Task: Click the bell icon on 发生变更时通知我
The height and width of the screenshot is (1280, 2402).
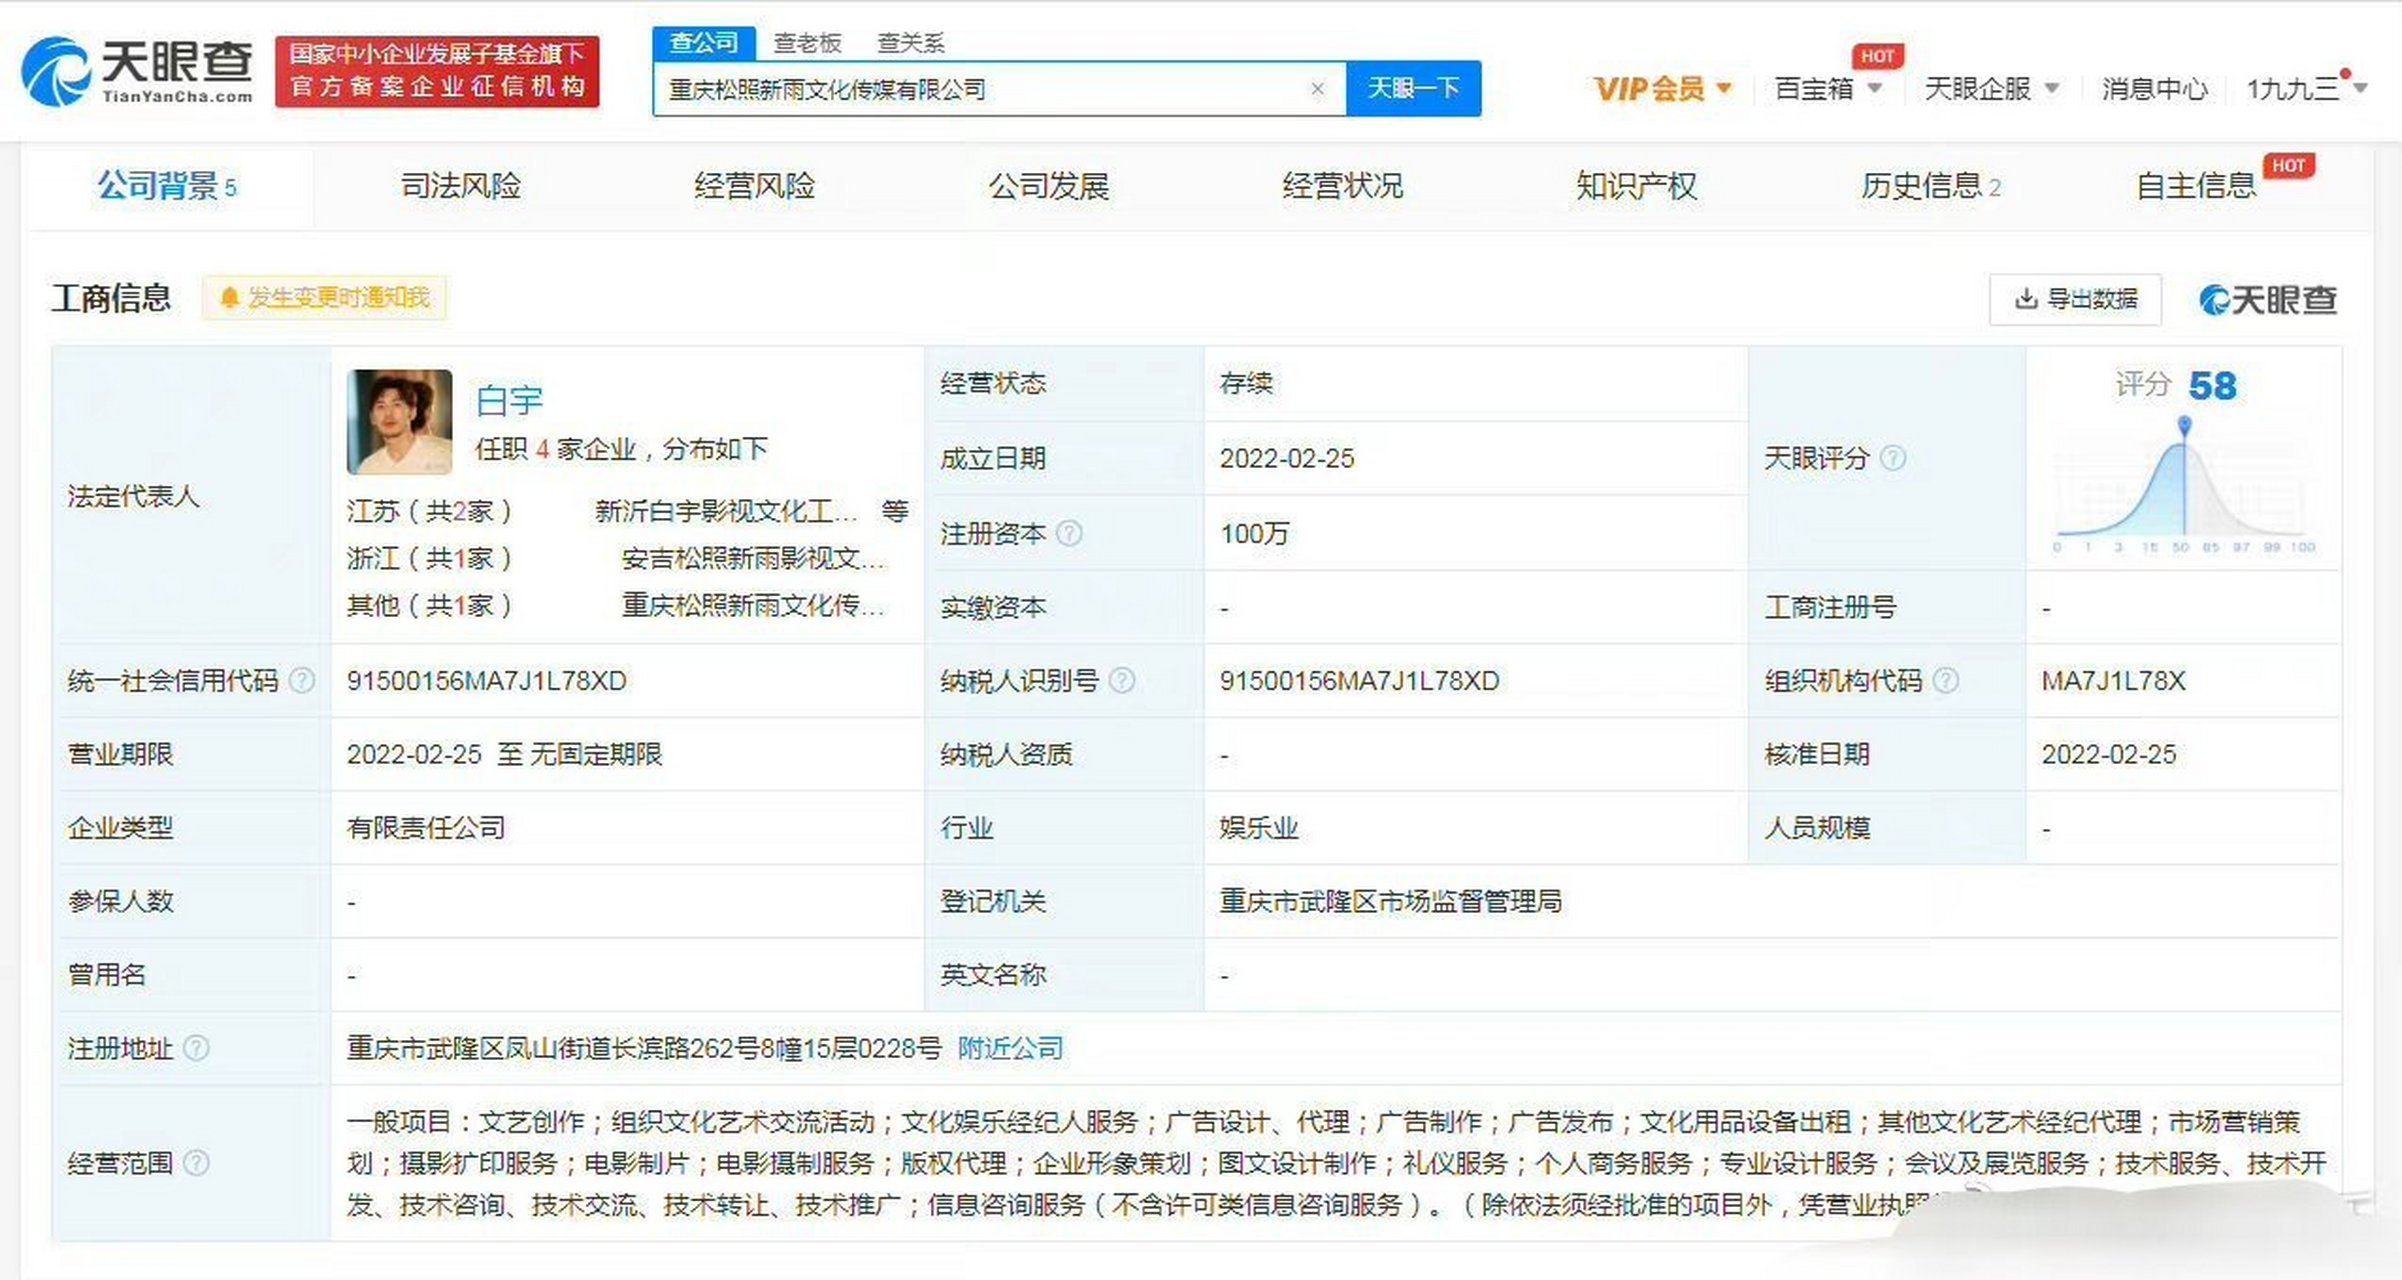Action: tap(229, 297)
